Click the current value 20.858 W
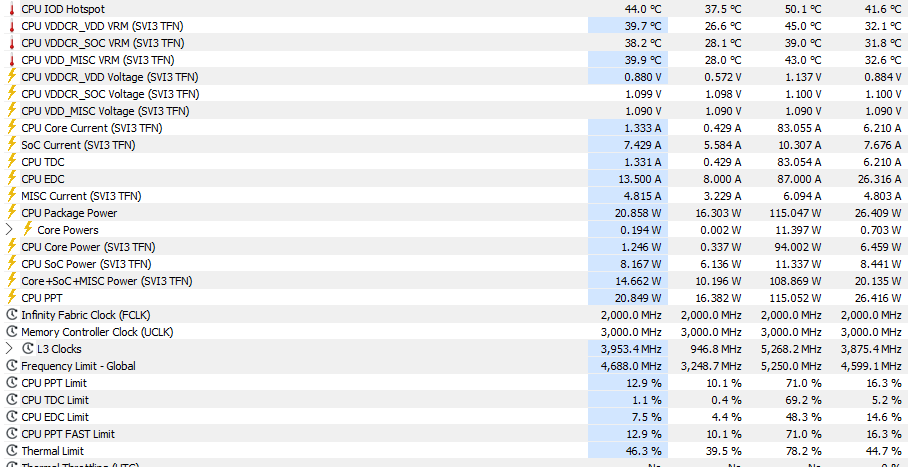The image size is (912, 467). [638, 213]
